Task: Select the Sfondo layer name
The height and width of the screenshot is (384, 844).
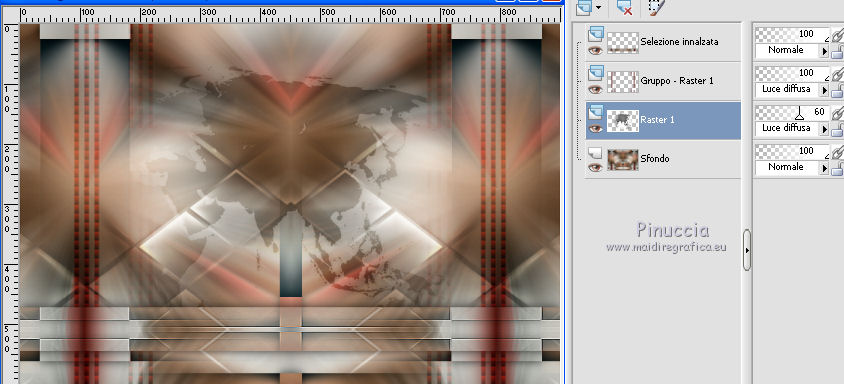Action: point(655,159)
